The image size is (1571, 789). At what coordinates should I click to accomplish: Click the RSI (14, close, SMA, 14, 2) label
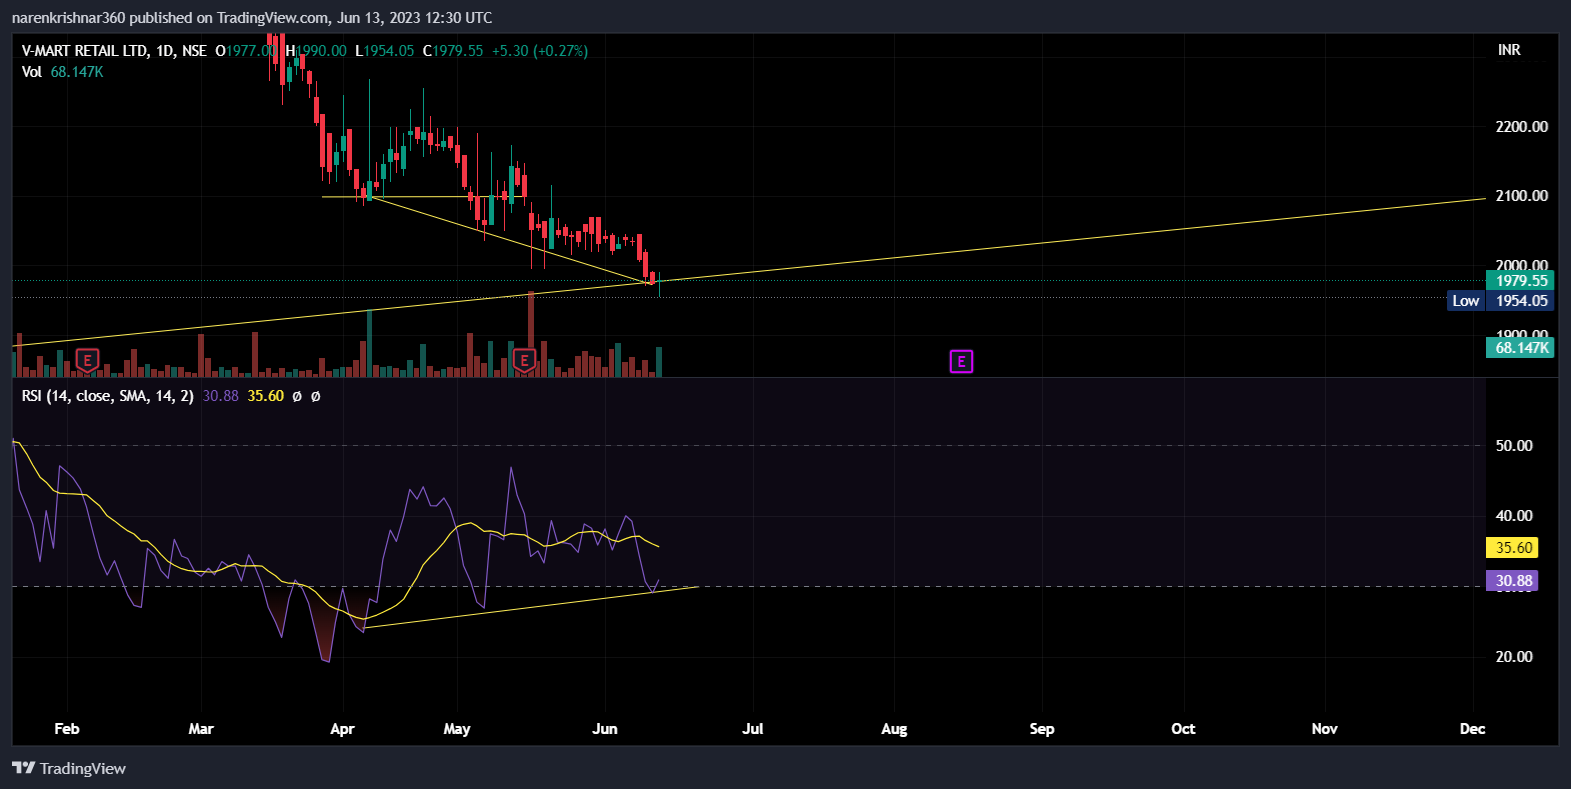(108, 396)
